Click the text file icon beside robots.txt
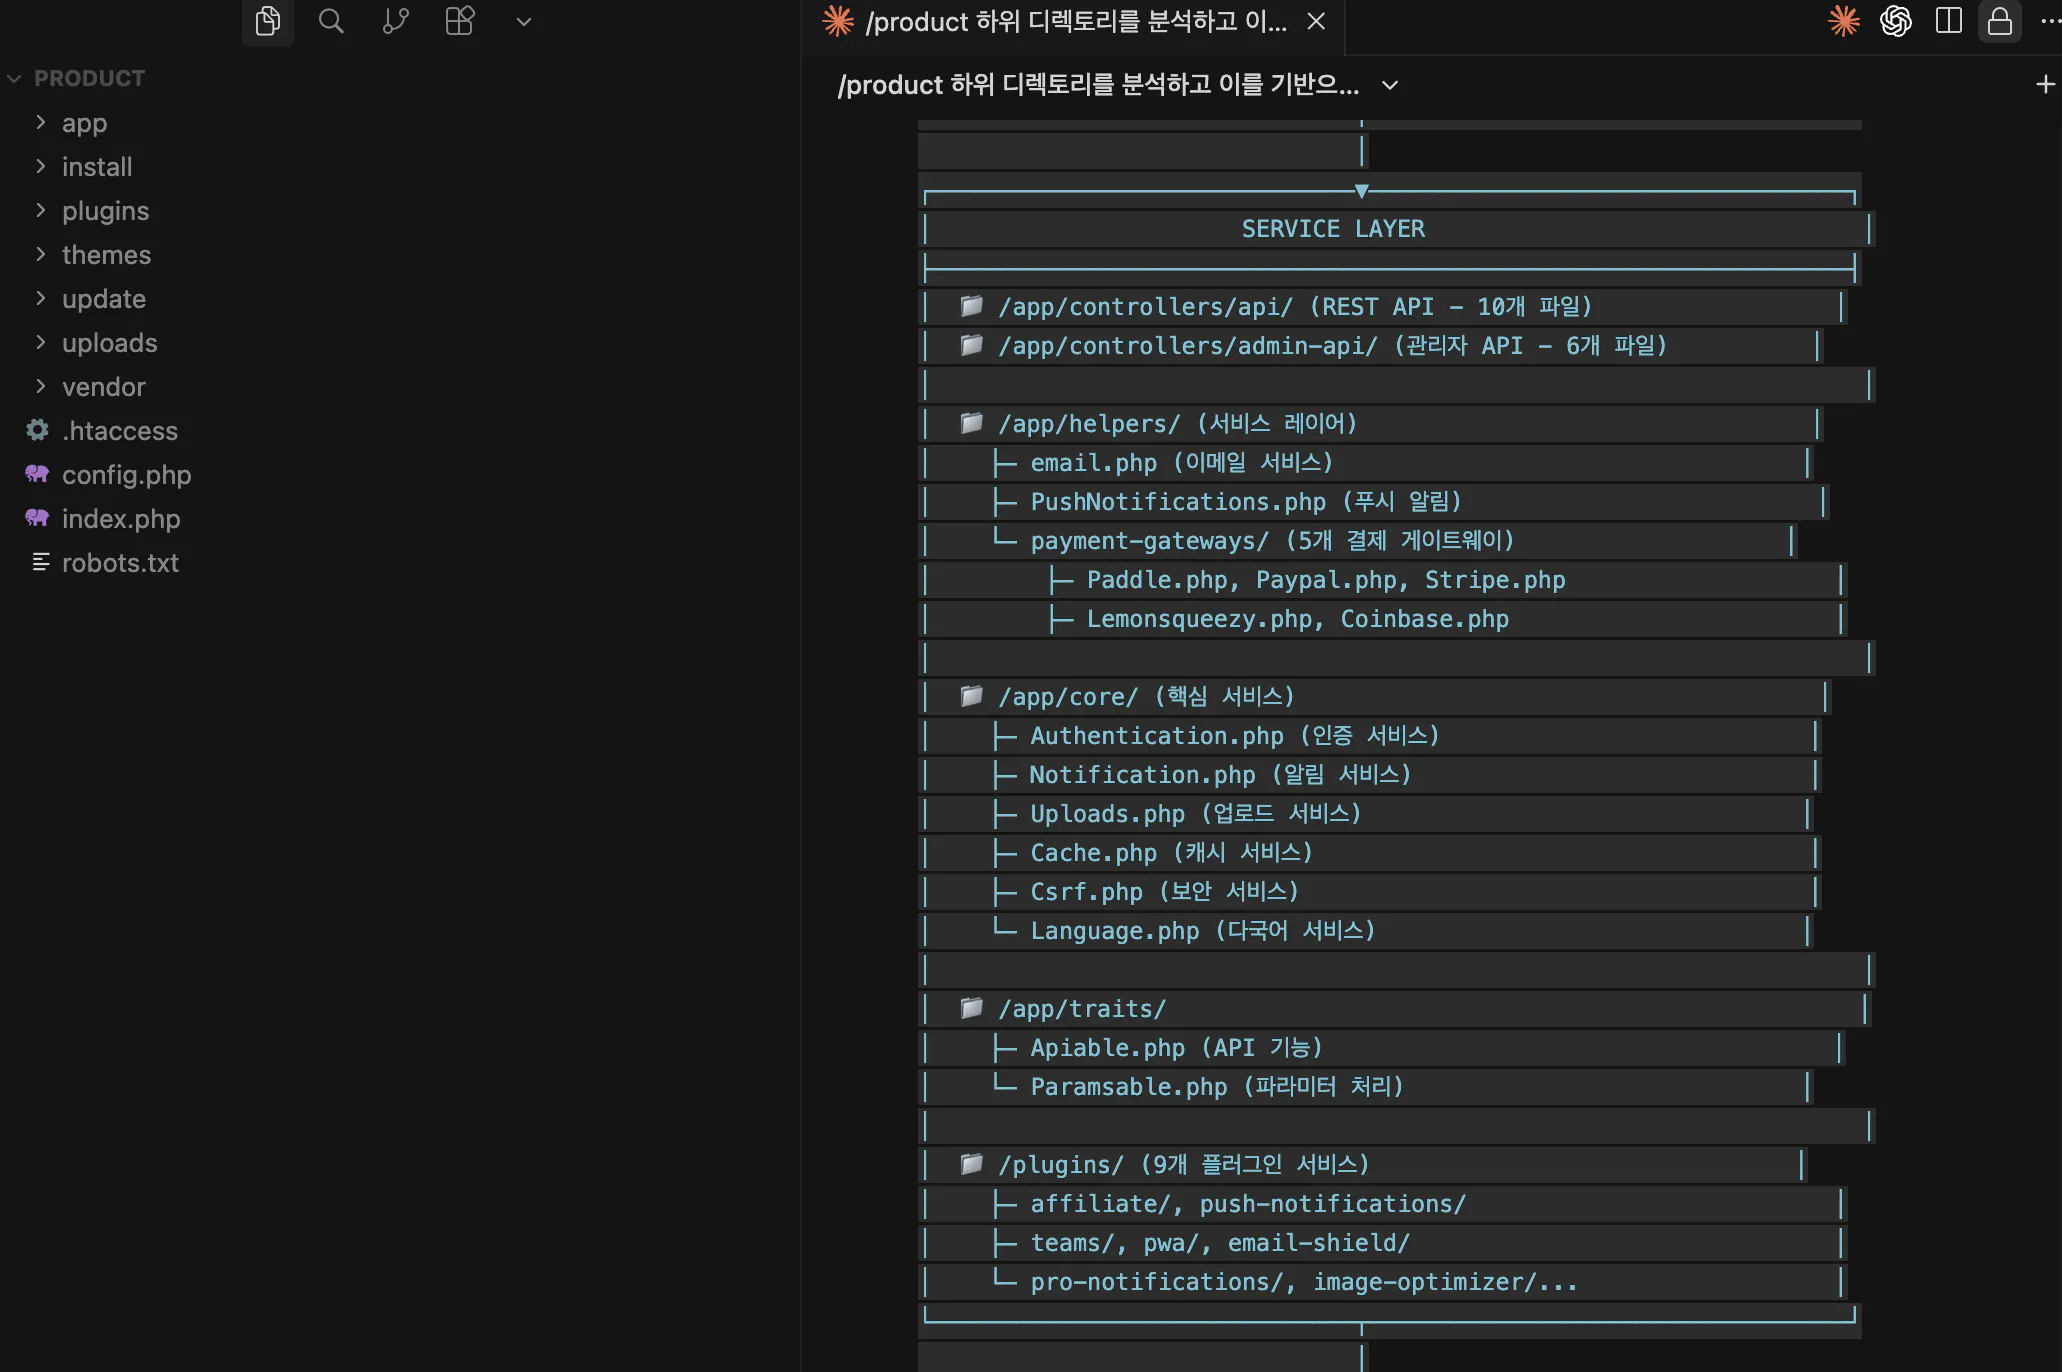 pos(40,562)
